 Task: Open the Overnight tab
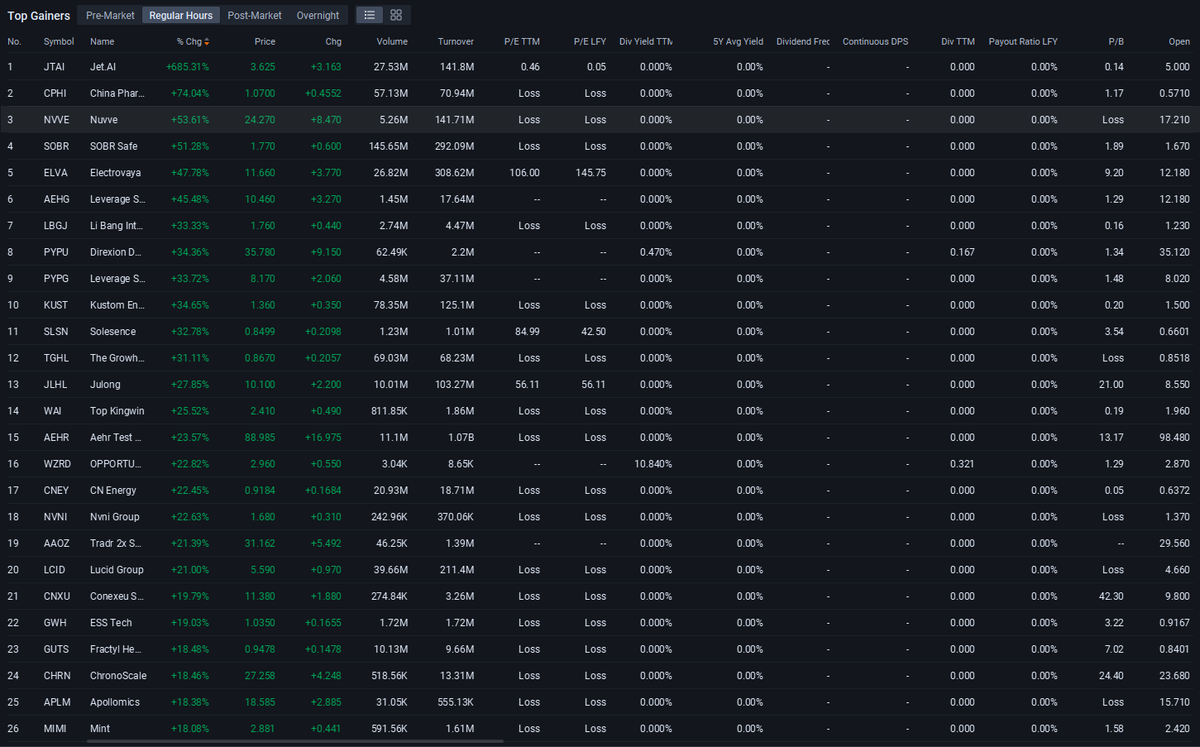(x=317, y=15)
